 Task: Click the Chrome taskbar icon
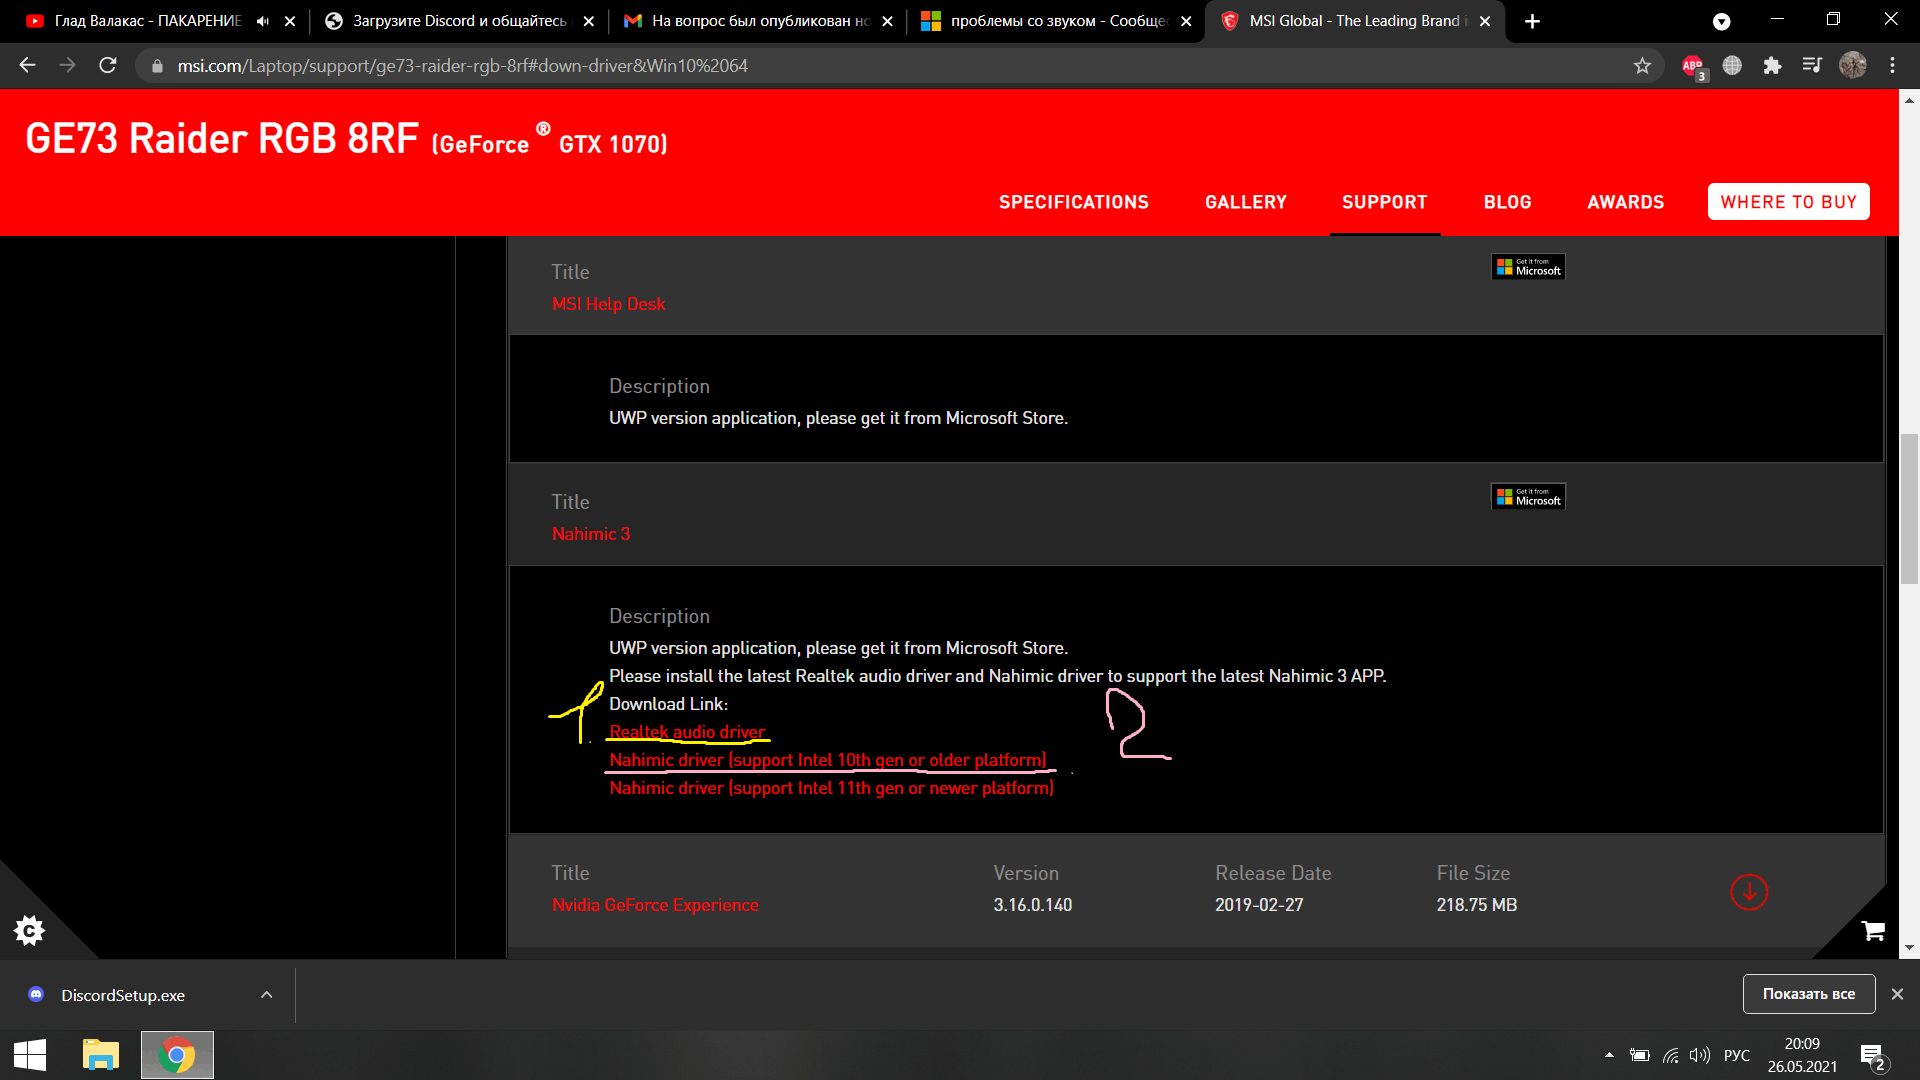[x=177, y=1055]
